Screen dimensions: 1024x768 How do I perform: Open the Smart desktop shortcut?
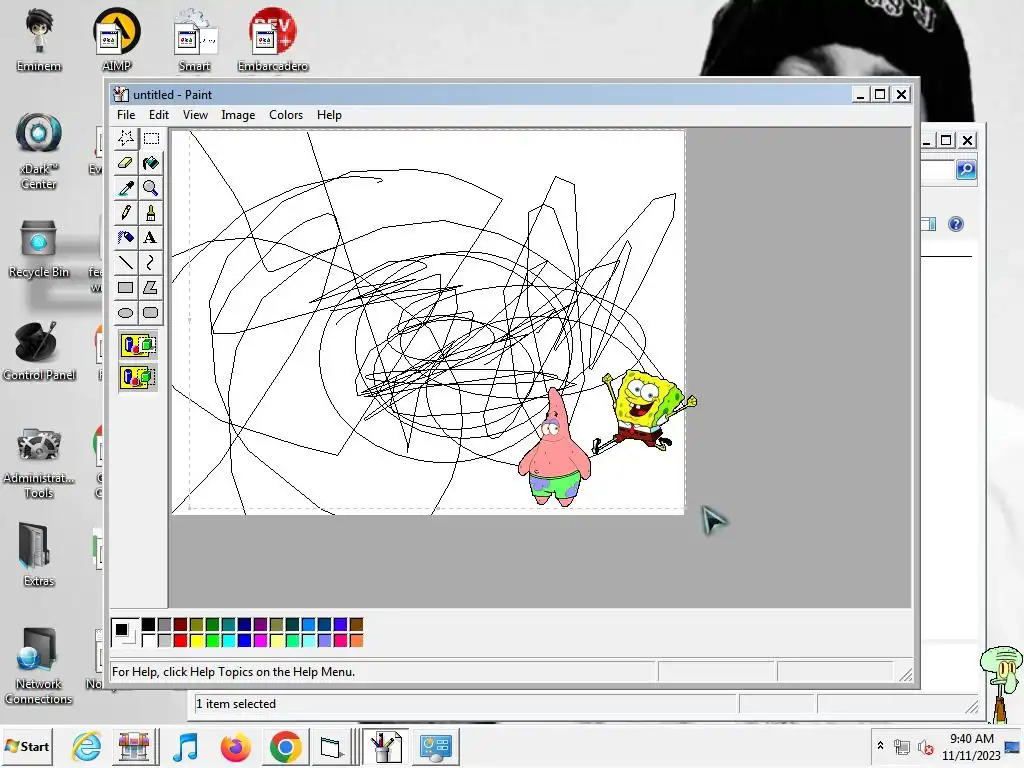tap(195, 39)
